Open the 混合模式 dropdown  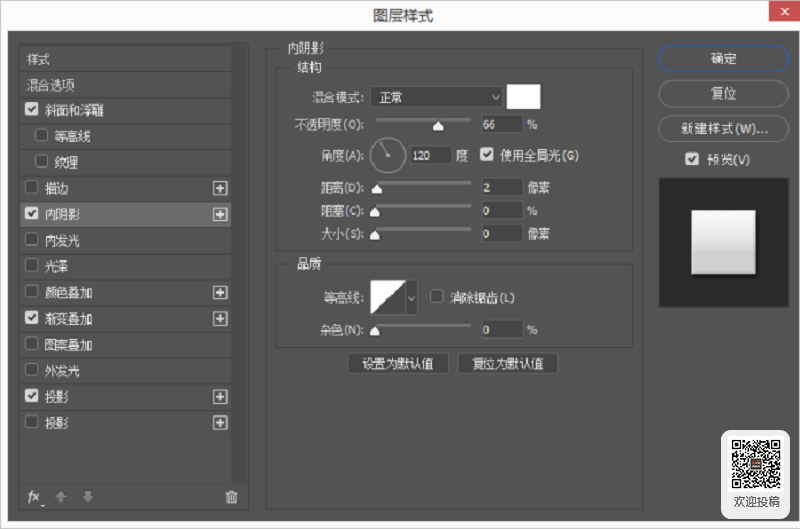point(437,97)
